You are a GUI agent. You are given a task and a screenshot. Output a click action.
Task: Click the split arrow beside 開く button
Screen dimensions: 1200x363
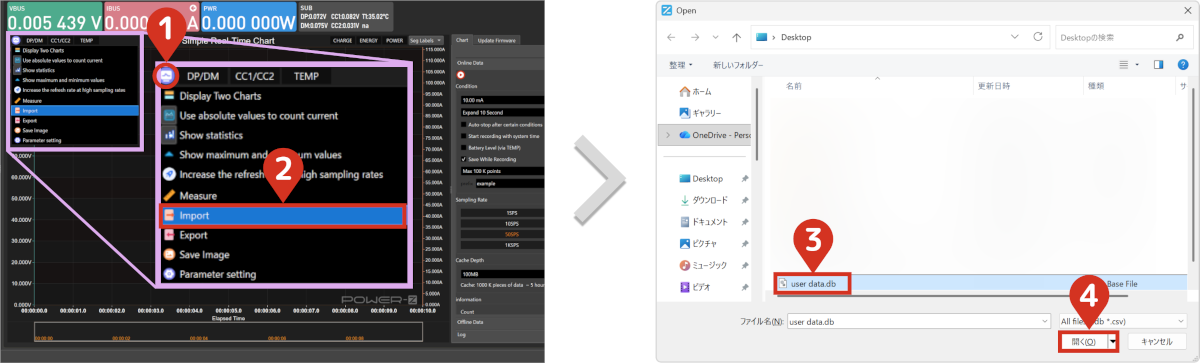point(1112,341)
